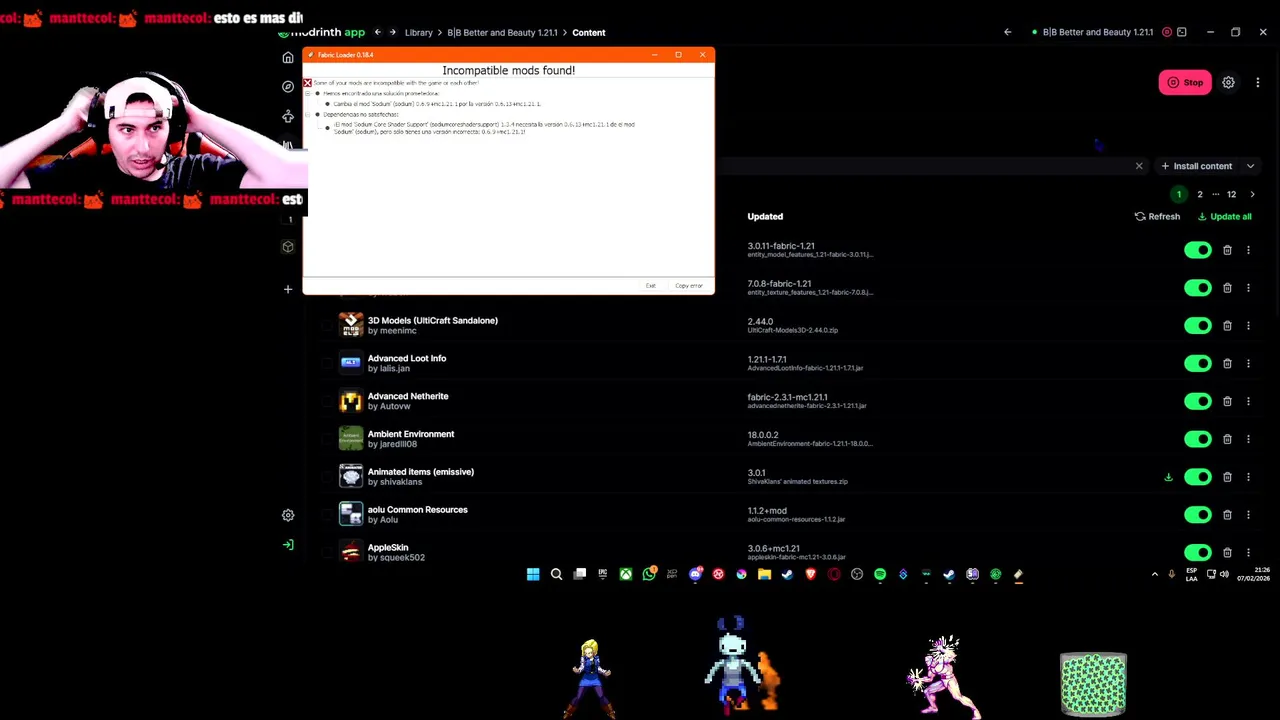The width and height of the screenshot is (1280, 720).
Task: Stop the running instance
Action: [1185, 83]
